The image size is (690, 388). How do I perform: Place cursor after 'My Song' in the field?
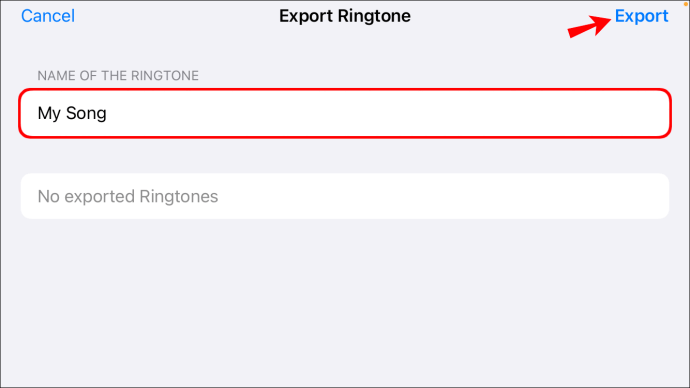(108, 113)
